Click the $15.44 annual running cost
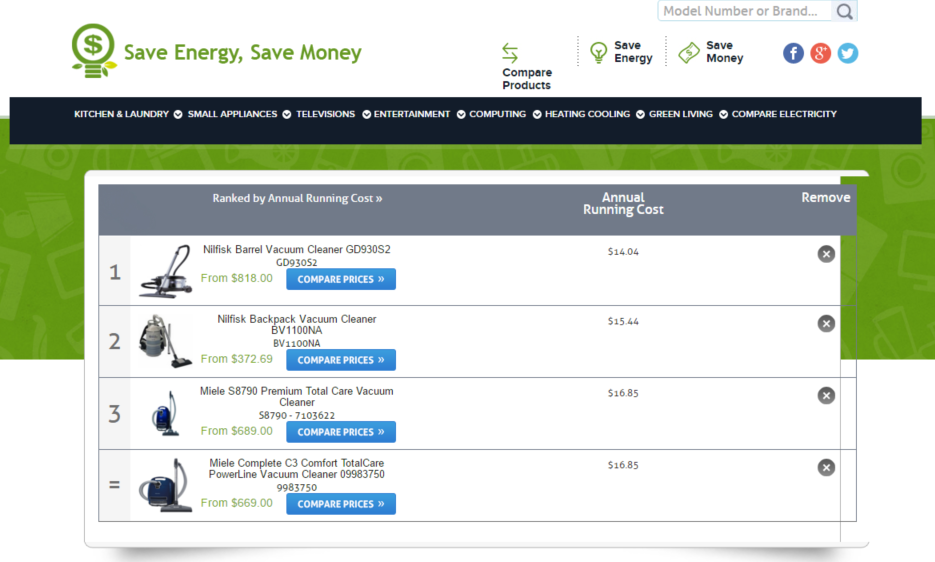 (623, 321)
